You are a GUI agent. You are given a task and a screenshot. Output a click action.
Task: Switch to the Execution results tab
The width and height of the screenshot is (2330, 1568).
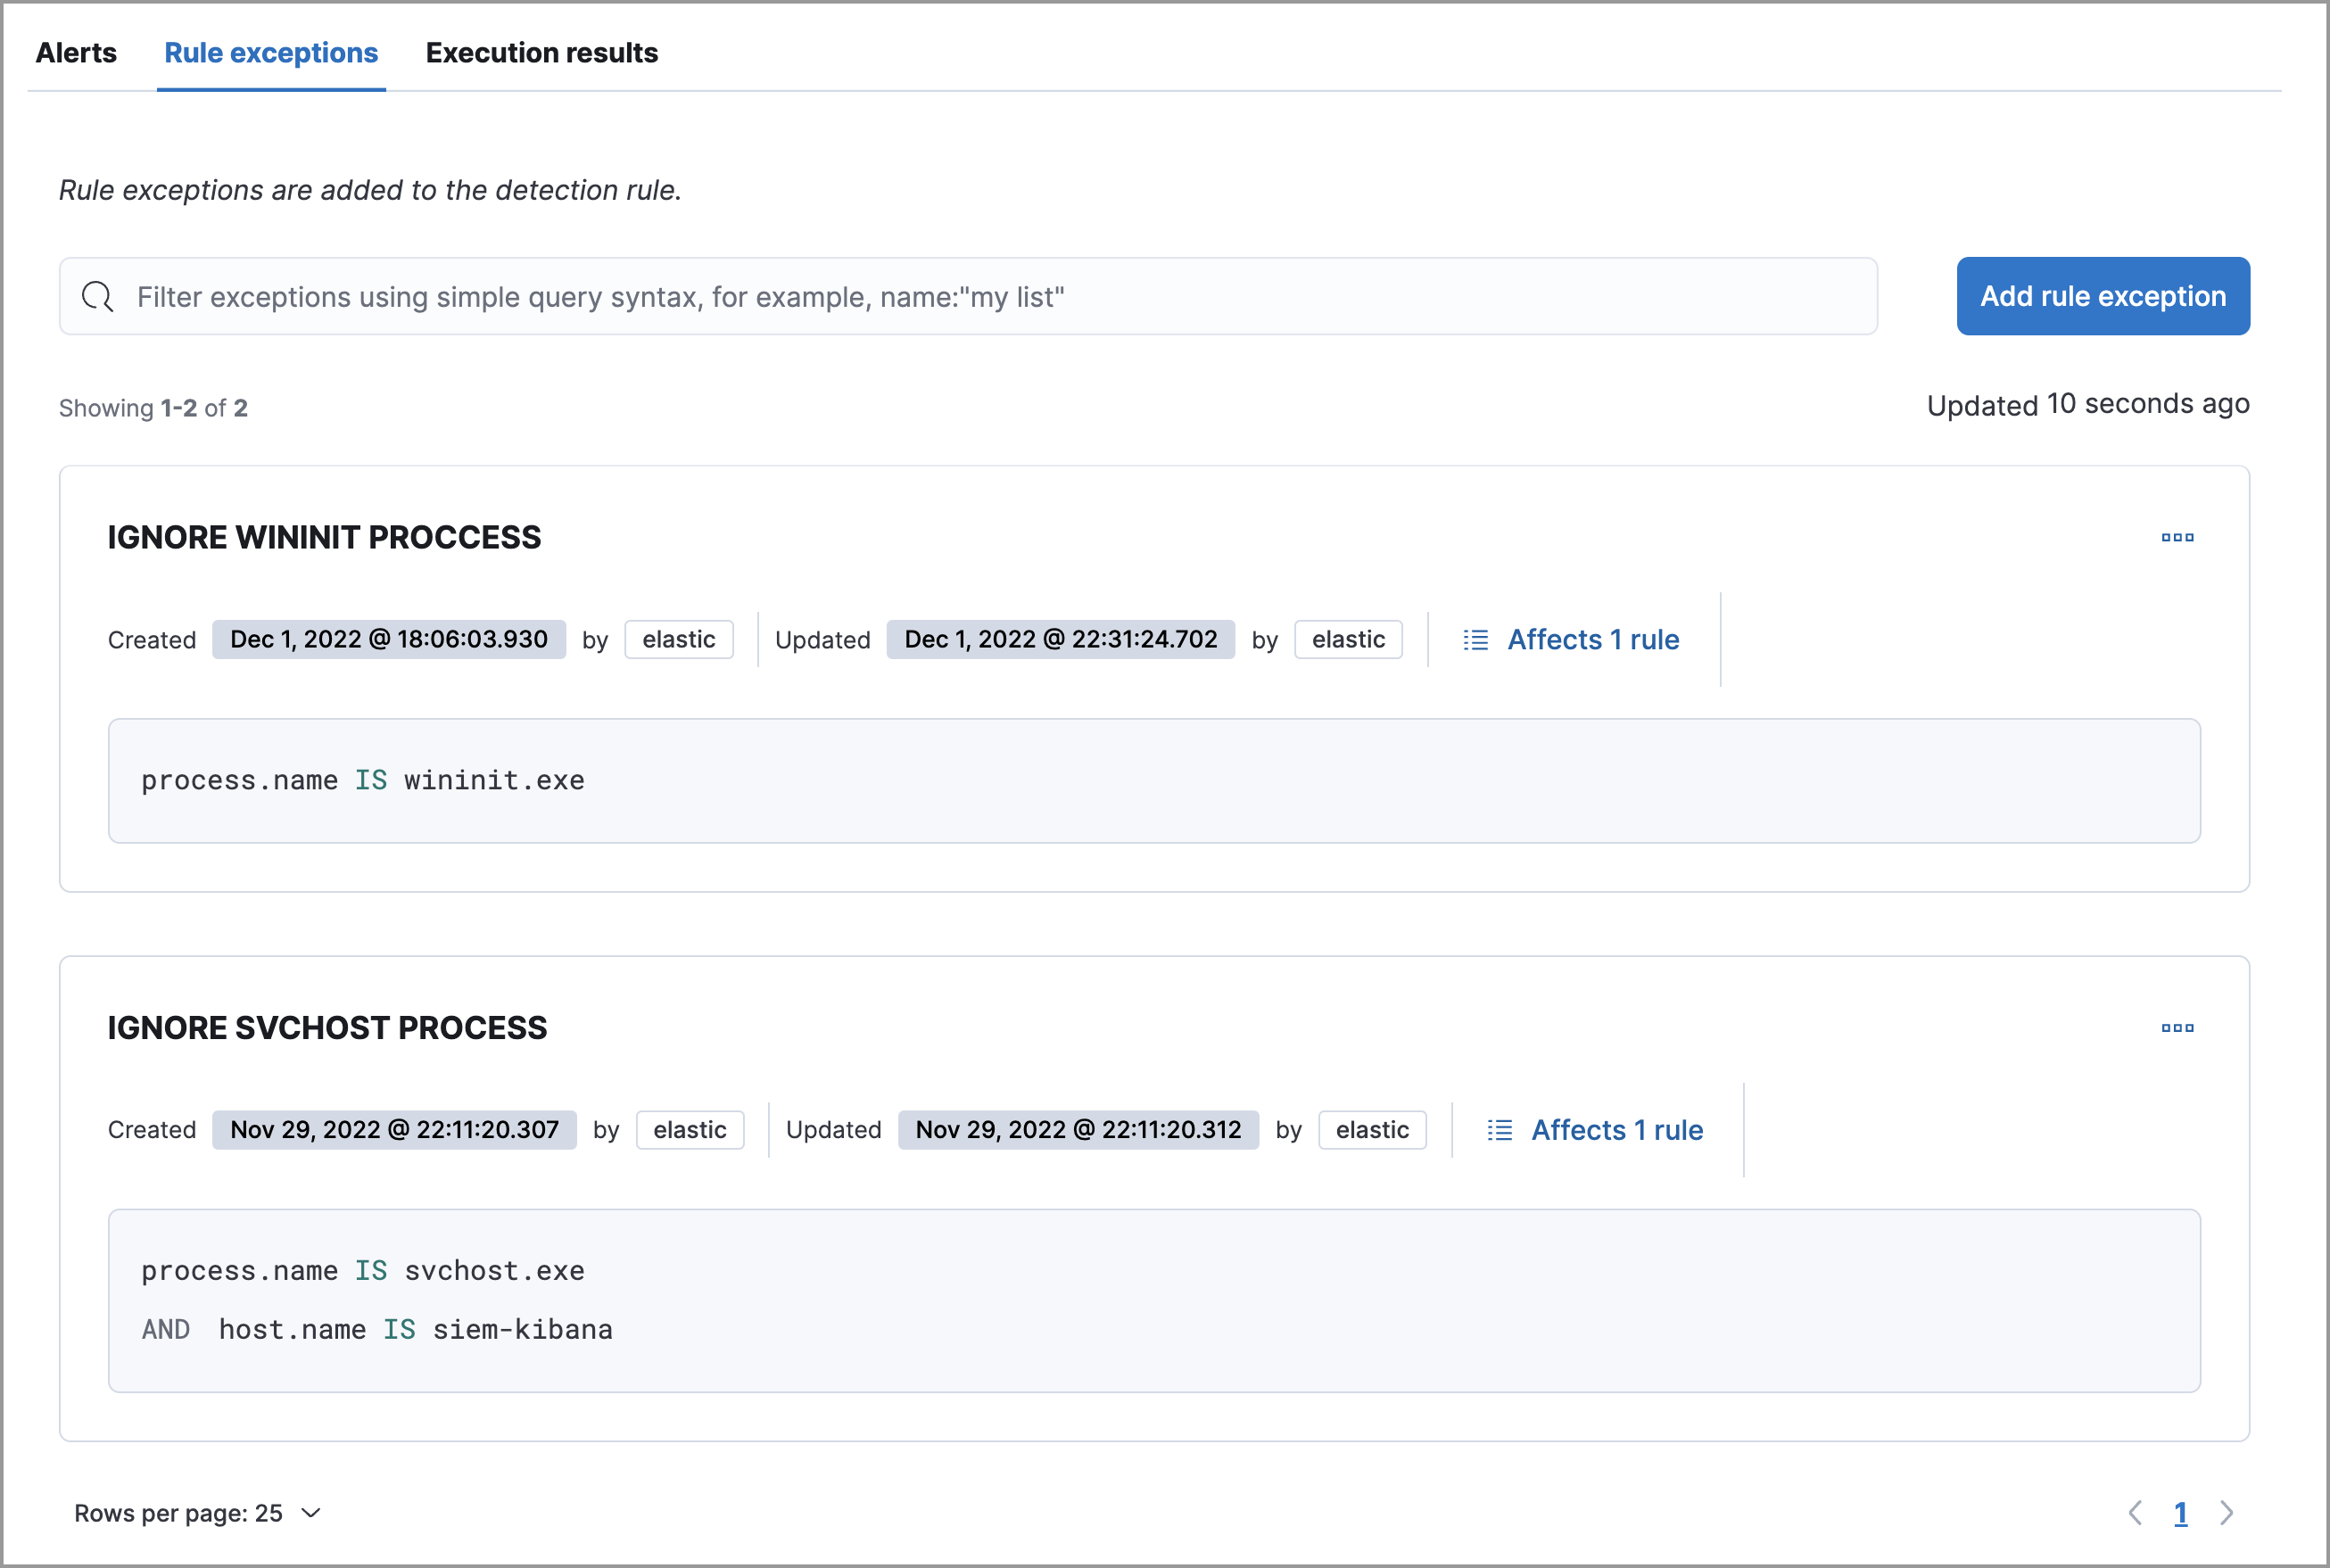pos(541,53)
